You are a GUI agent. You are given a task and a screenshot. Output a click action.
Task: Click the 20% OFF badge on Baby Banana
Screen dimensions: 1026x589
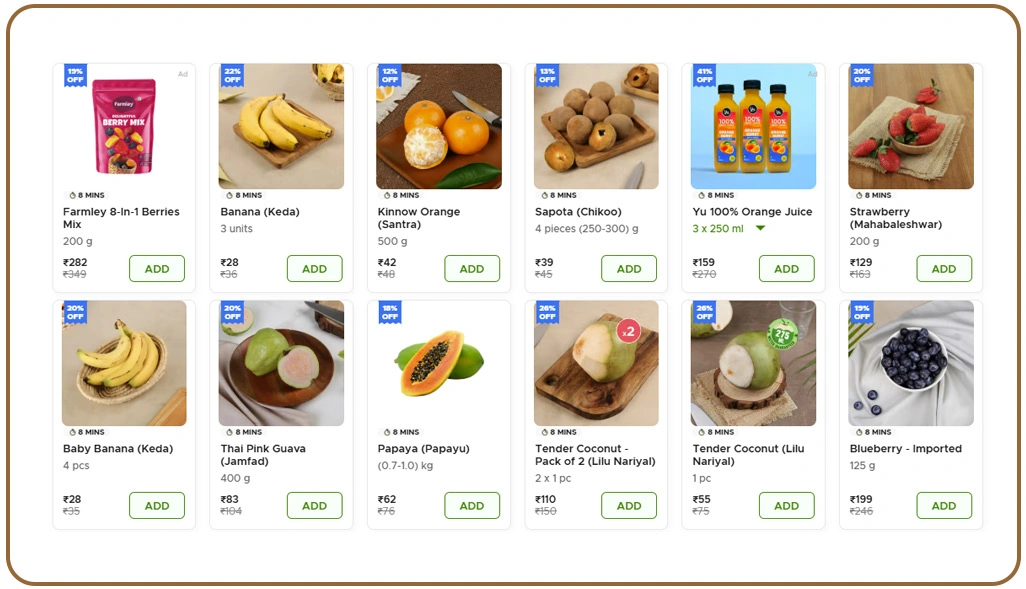tap(74, 311)
